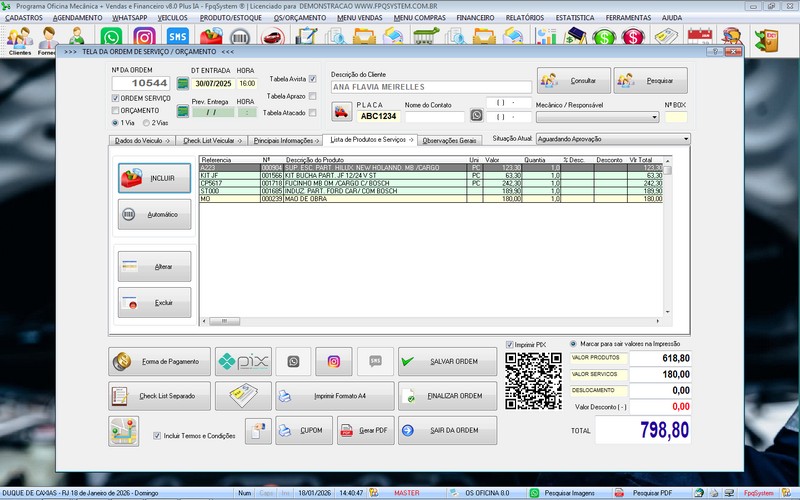Click the Instagram share button below the list
The height and width of the screenshot is (500, 800).
click(334, 361)
